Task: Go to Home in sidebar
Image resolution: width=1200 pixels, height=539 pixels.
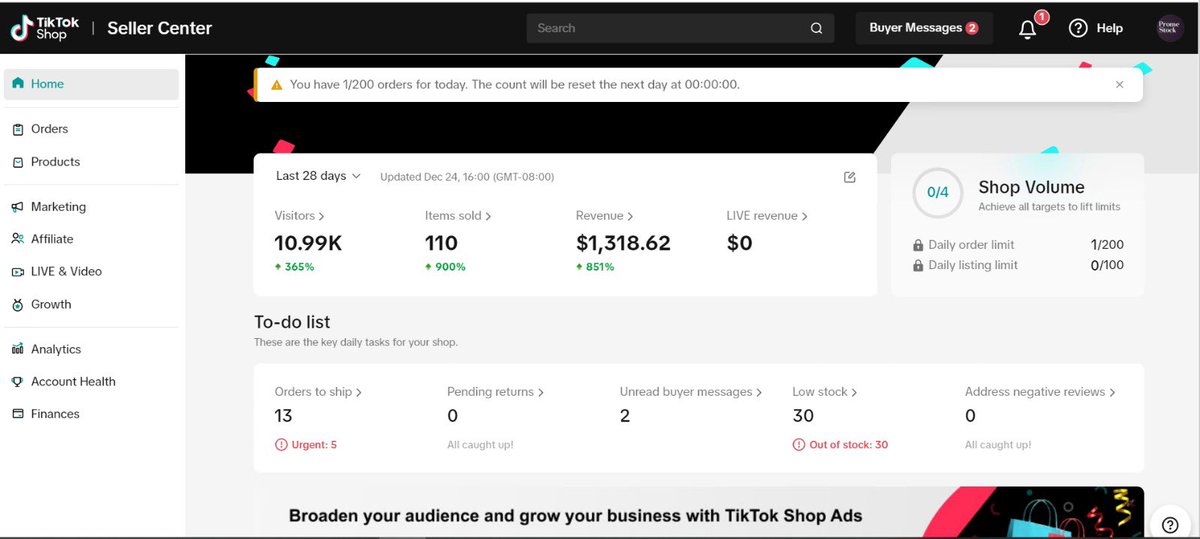Action: coord(91,84)
